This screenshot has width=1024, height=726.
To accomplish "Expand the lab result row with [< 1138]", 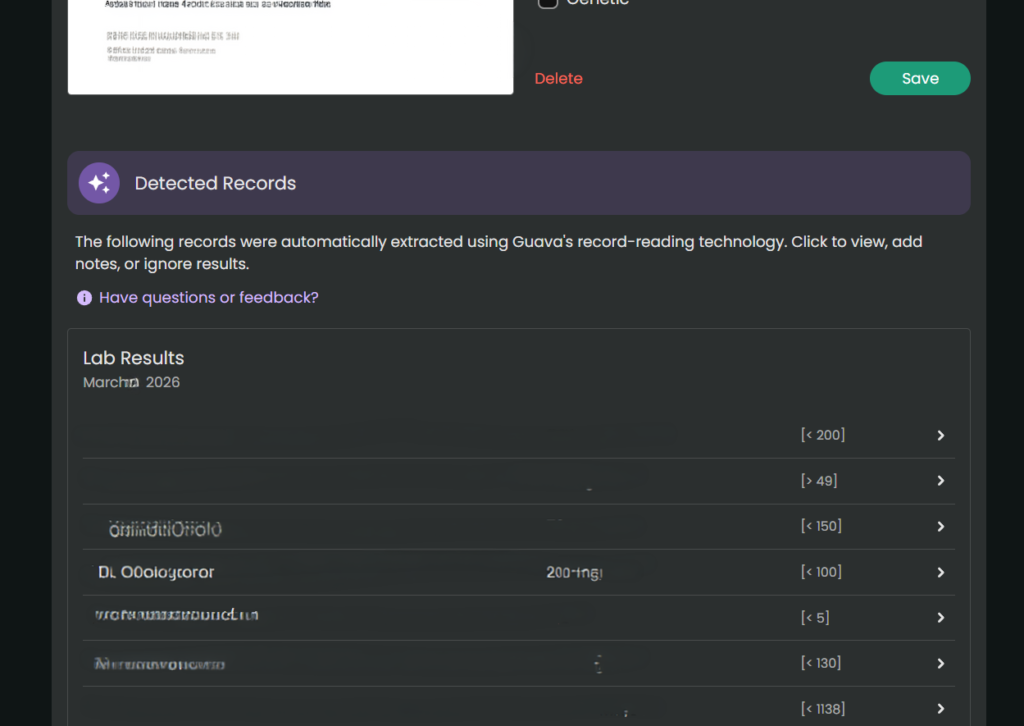I will tap(519, 707).
